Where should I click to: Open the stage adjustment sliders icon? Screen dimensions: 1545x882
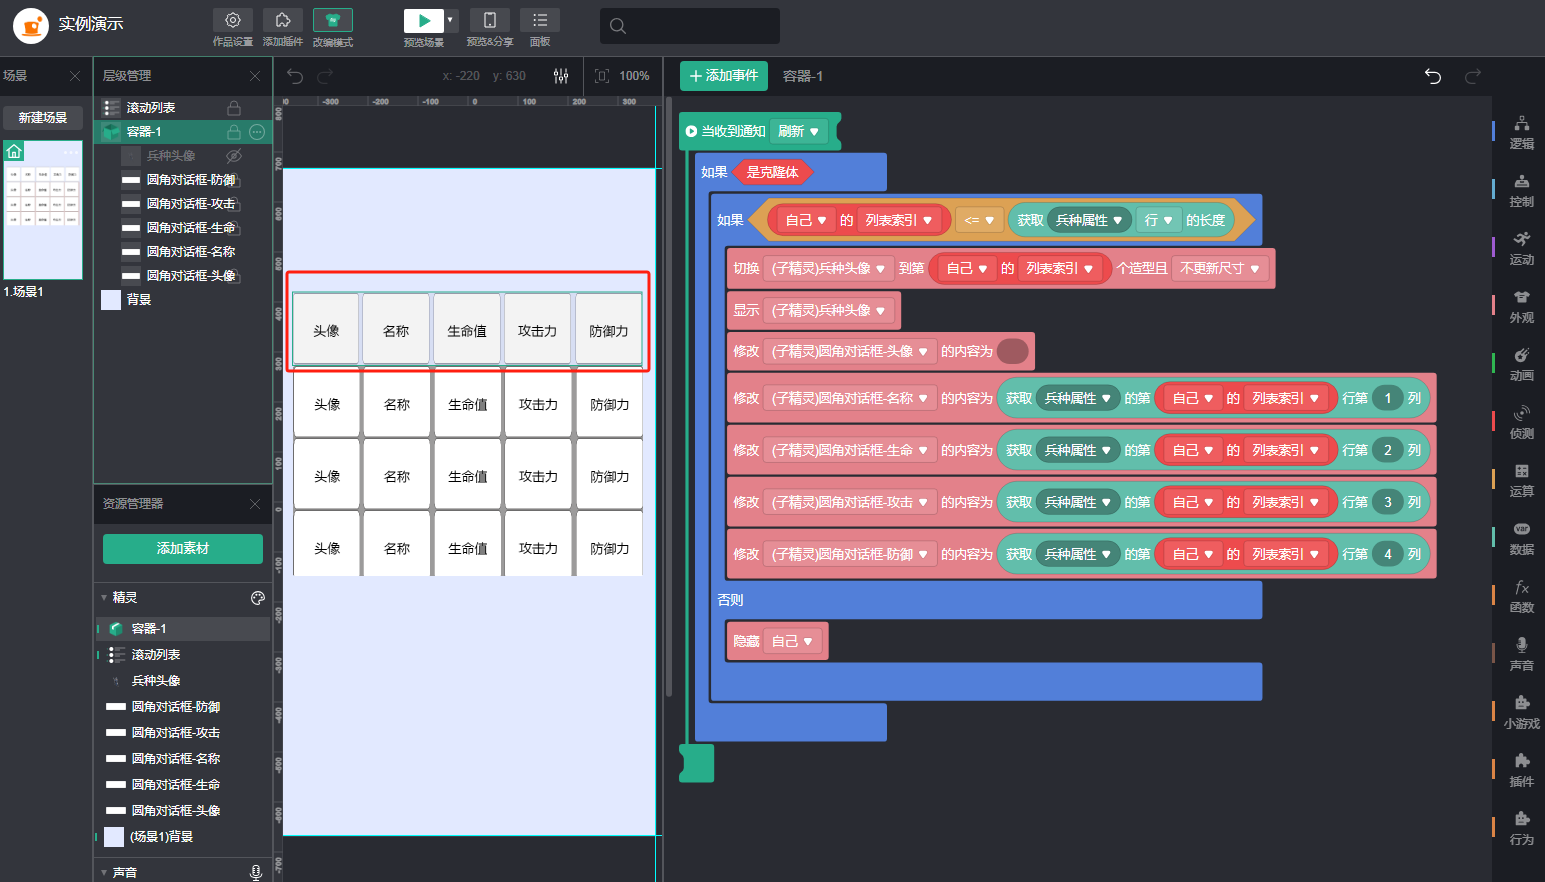point(561,76)
